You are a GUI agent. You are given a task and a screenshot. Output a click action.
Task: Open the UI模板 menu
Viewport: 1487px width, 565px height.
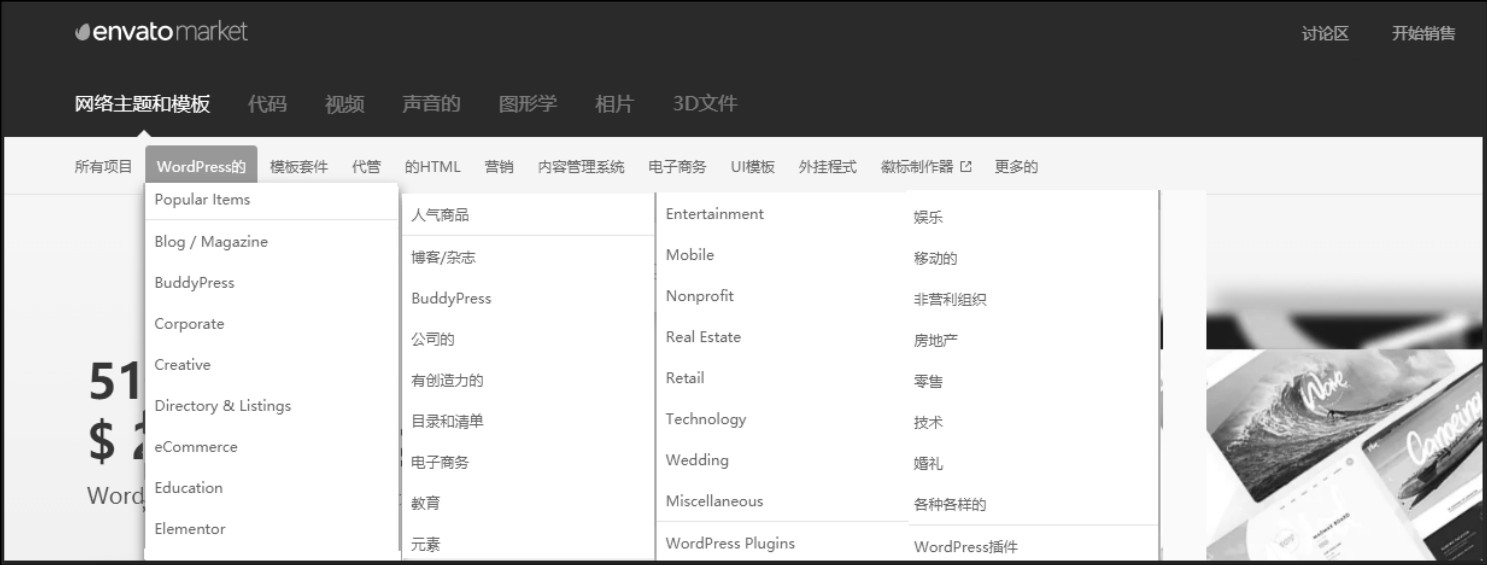[x=752, y=167]
